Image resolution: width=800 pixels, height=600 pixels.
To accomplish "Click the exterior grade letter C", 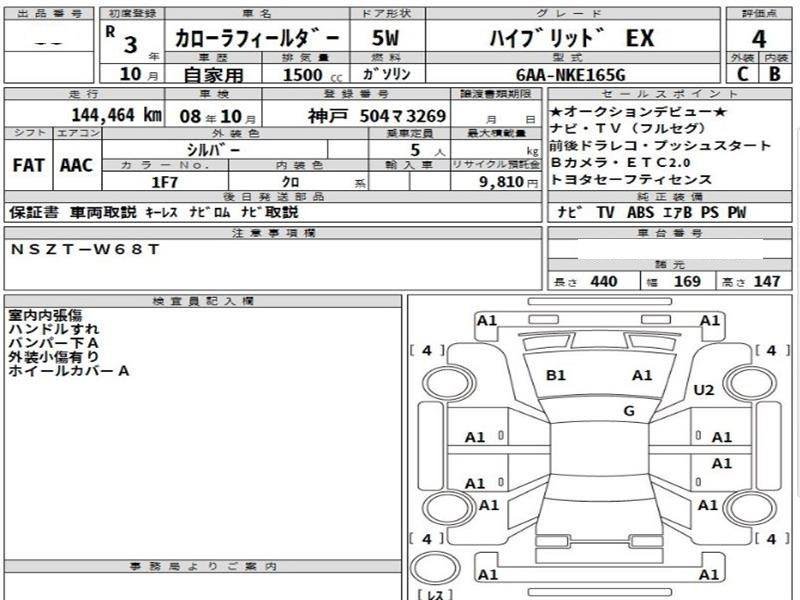I will click(x=742, y=74).
